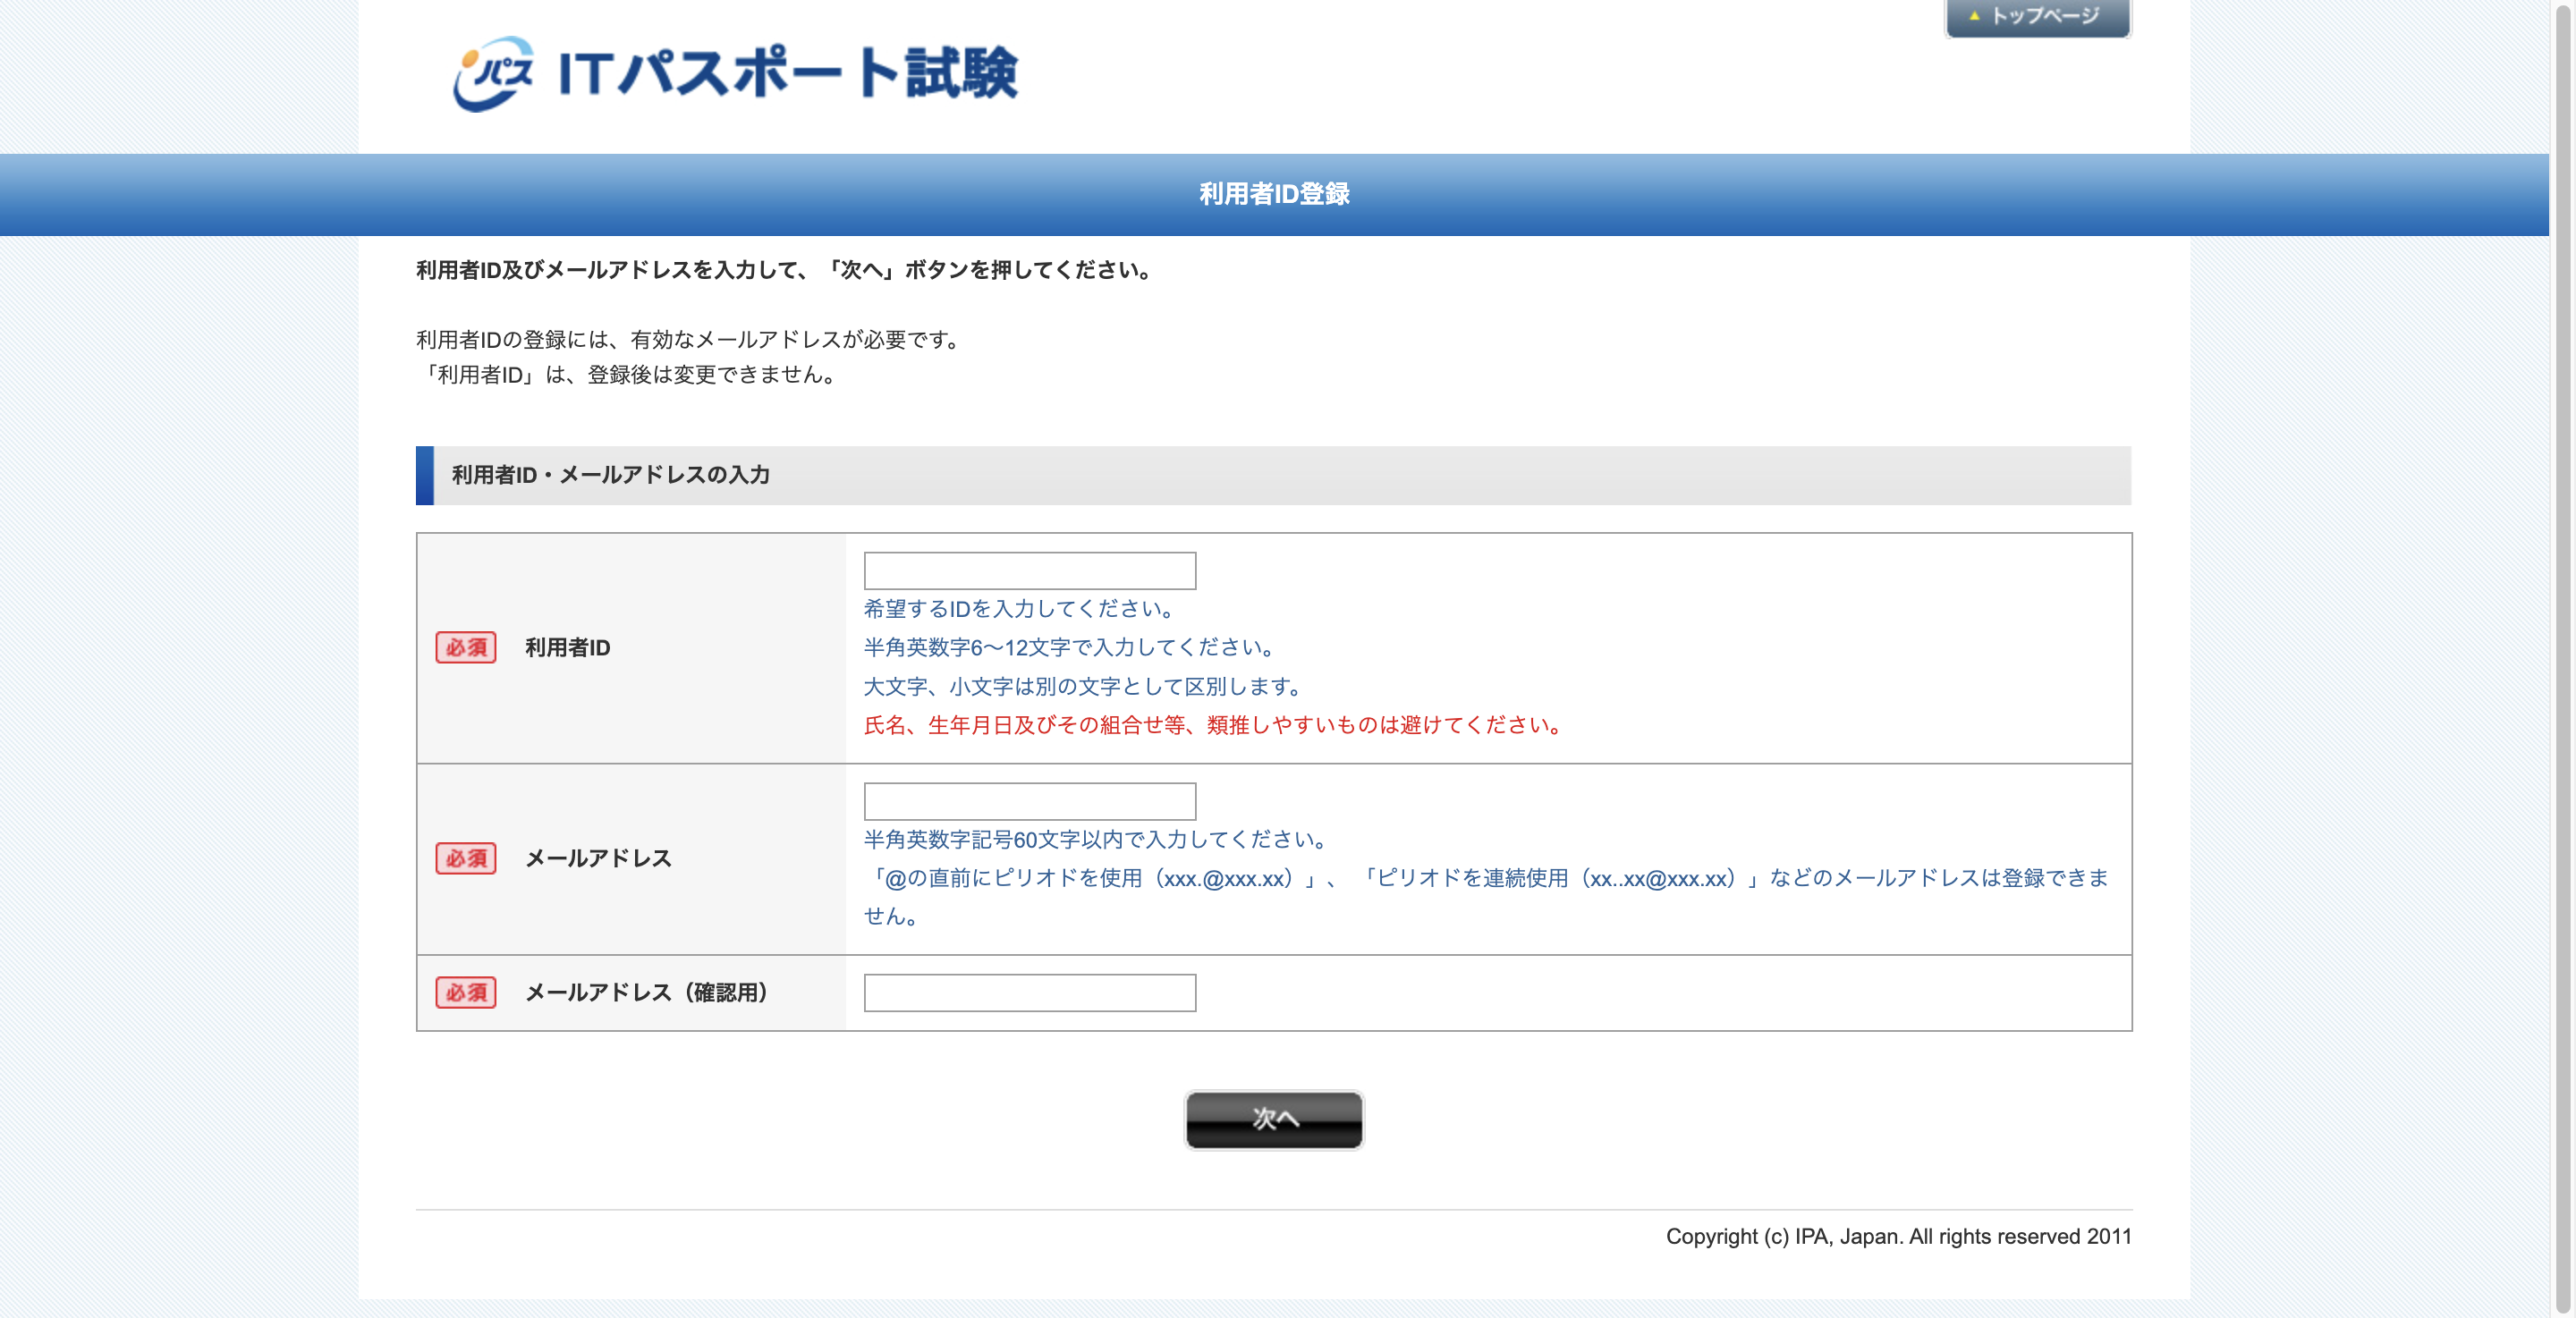The width and height of the screenshot is (2576, 1318).
Task: Click the red warning about 氏名、生年月日
Action: coord(1214,725)
